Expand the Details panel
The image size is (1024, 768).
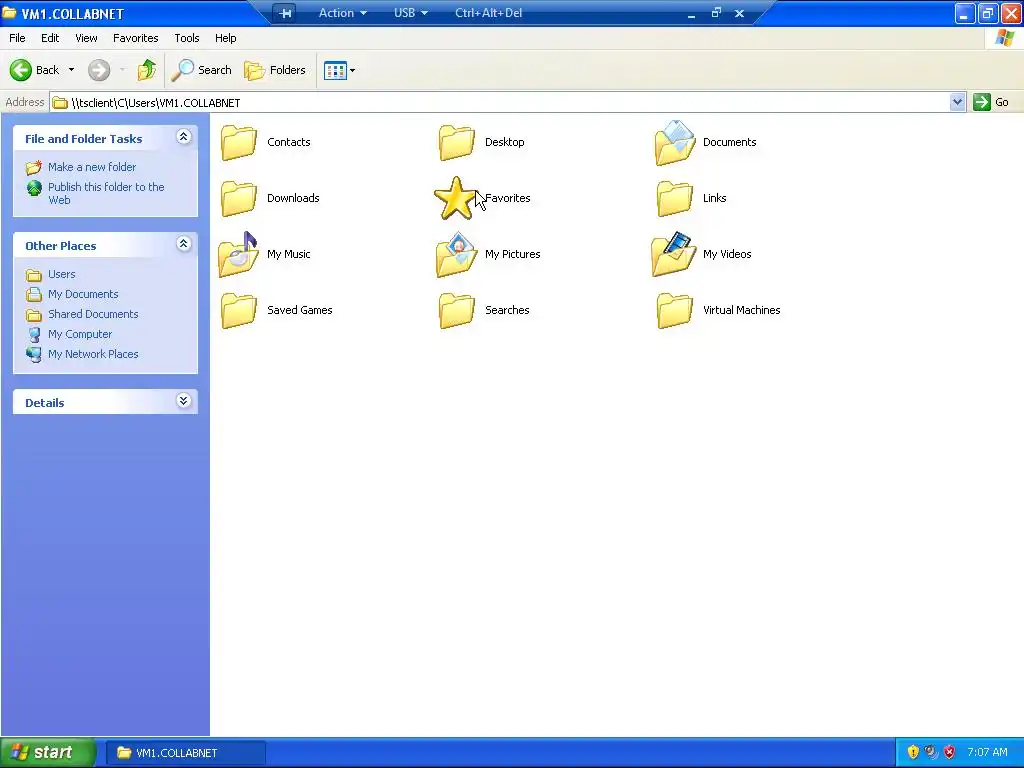click(184, 400)
